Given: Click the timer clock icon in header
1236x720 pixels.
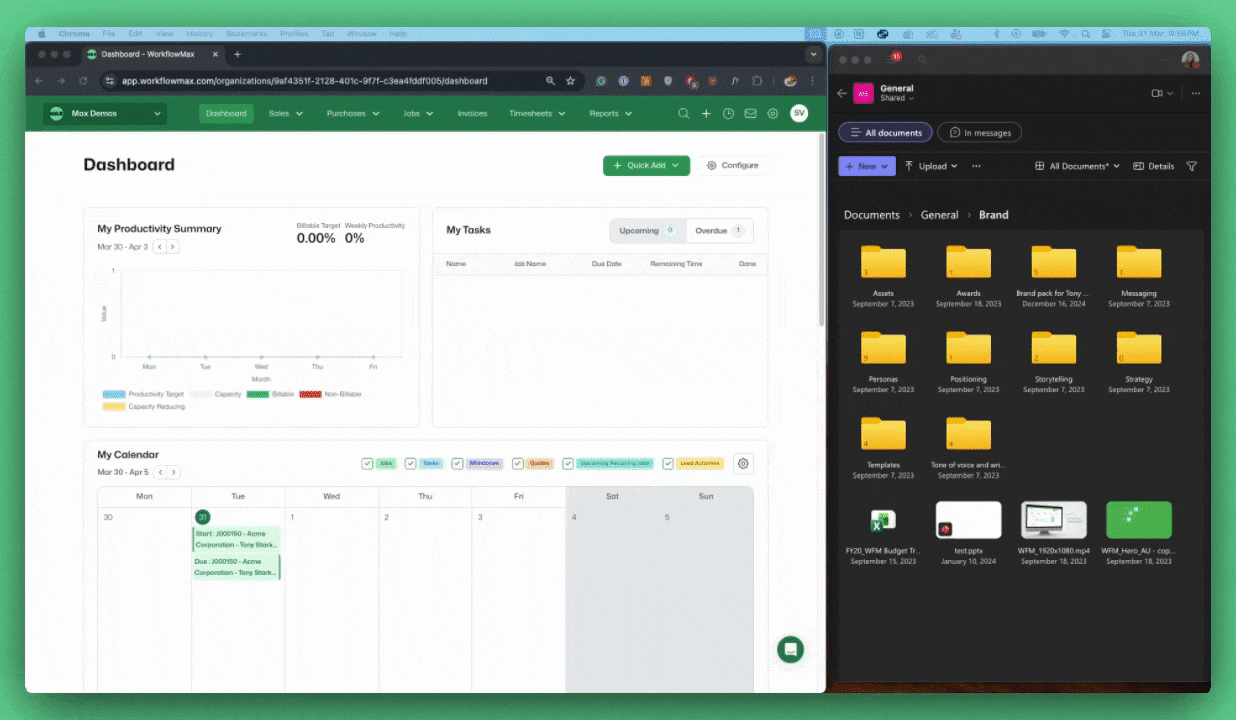Looking at the screenshot, I should [x=728, y=114].
